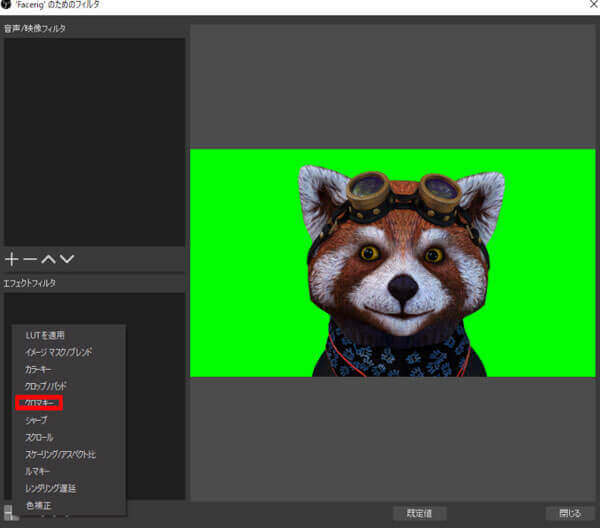Move filter down with the down-arrow icon
Viewport: 600px width, 528px height.
[x=67, y=259]
